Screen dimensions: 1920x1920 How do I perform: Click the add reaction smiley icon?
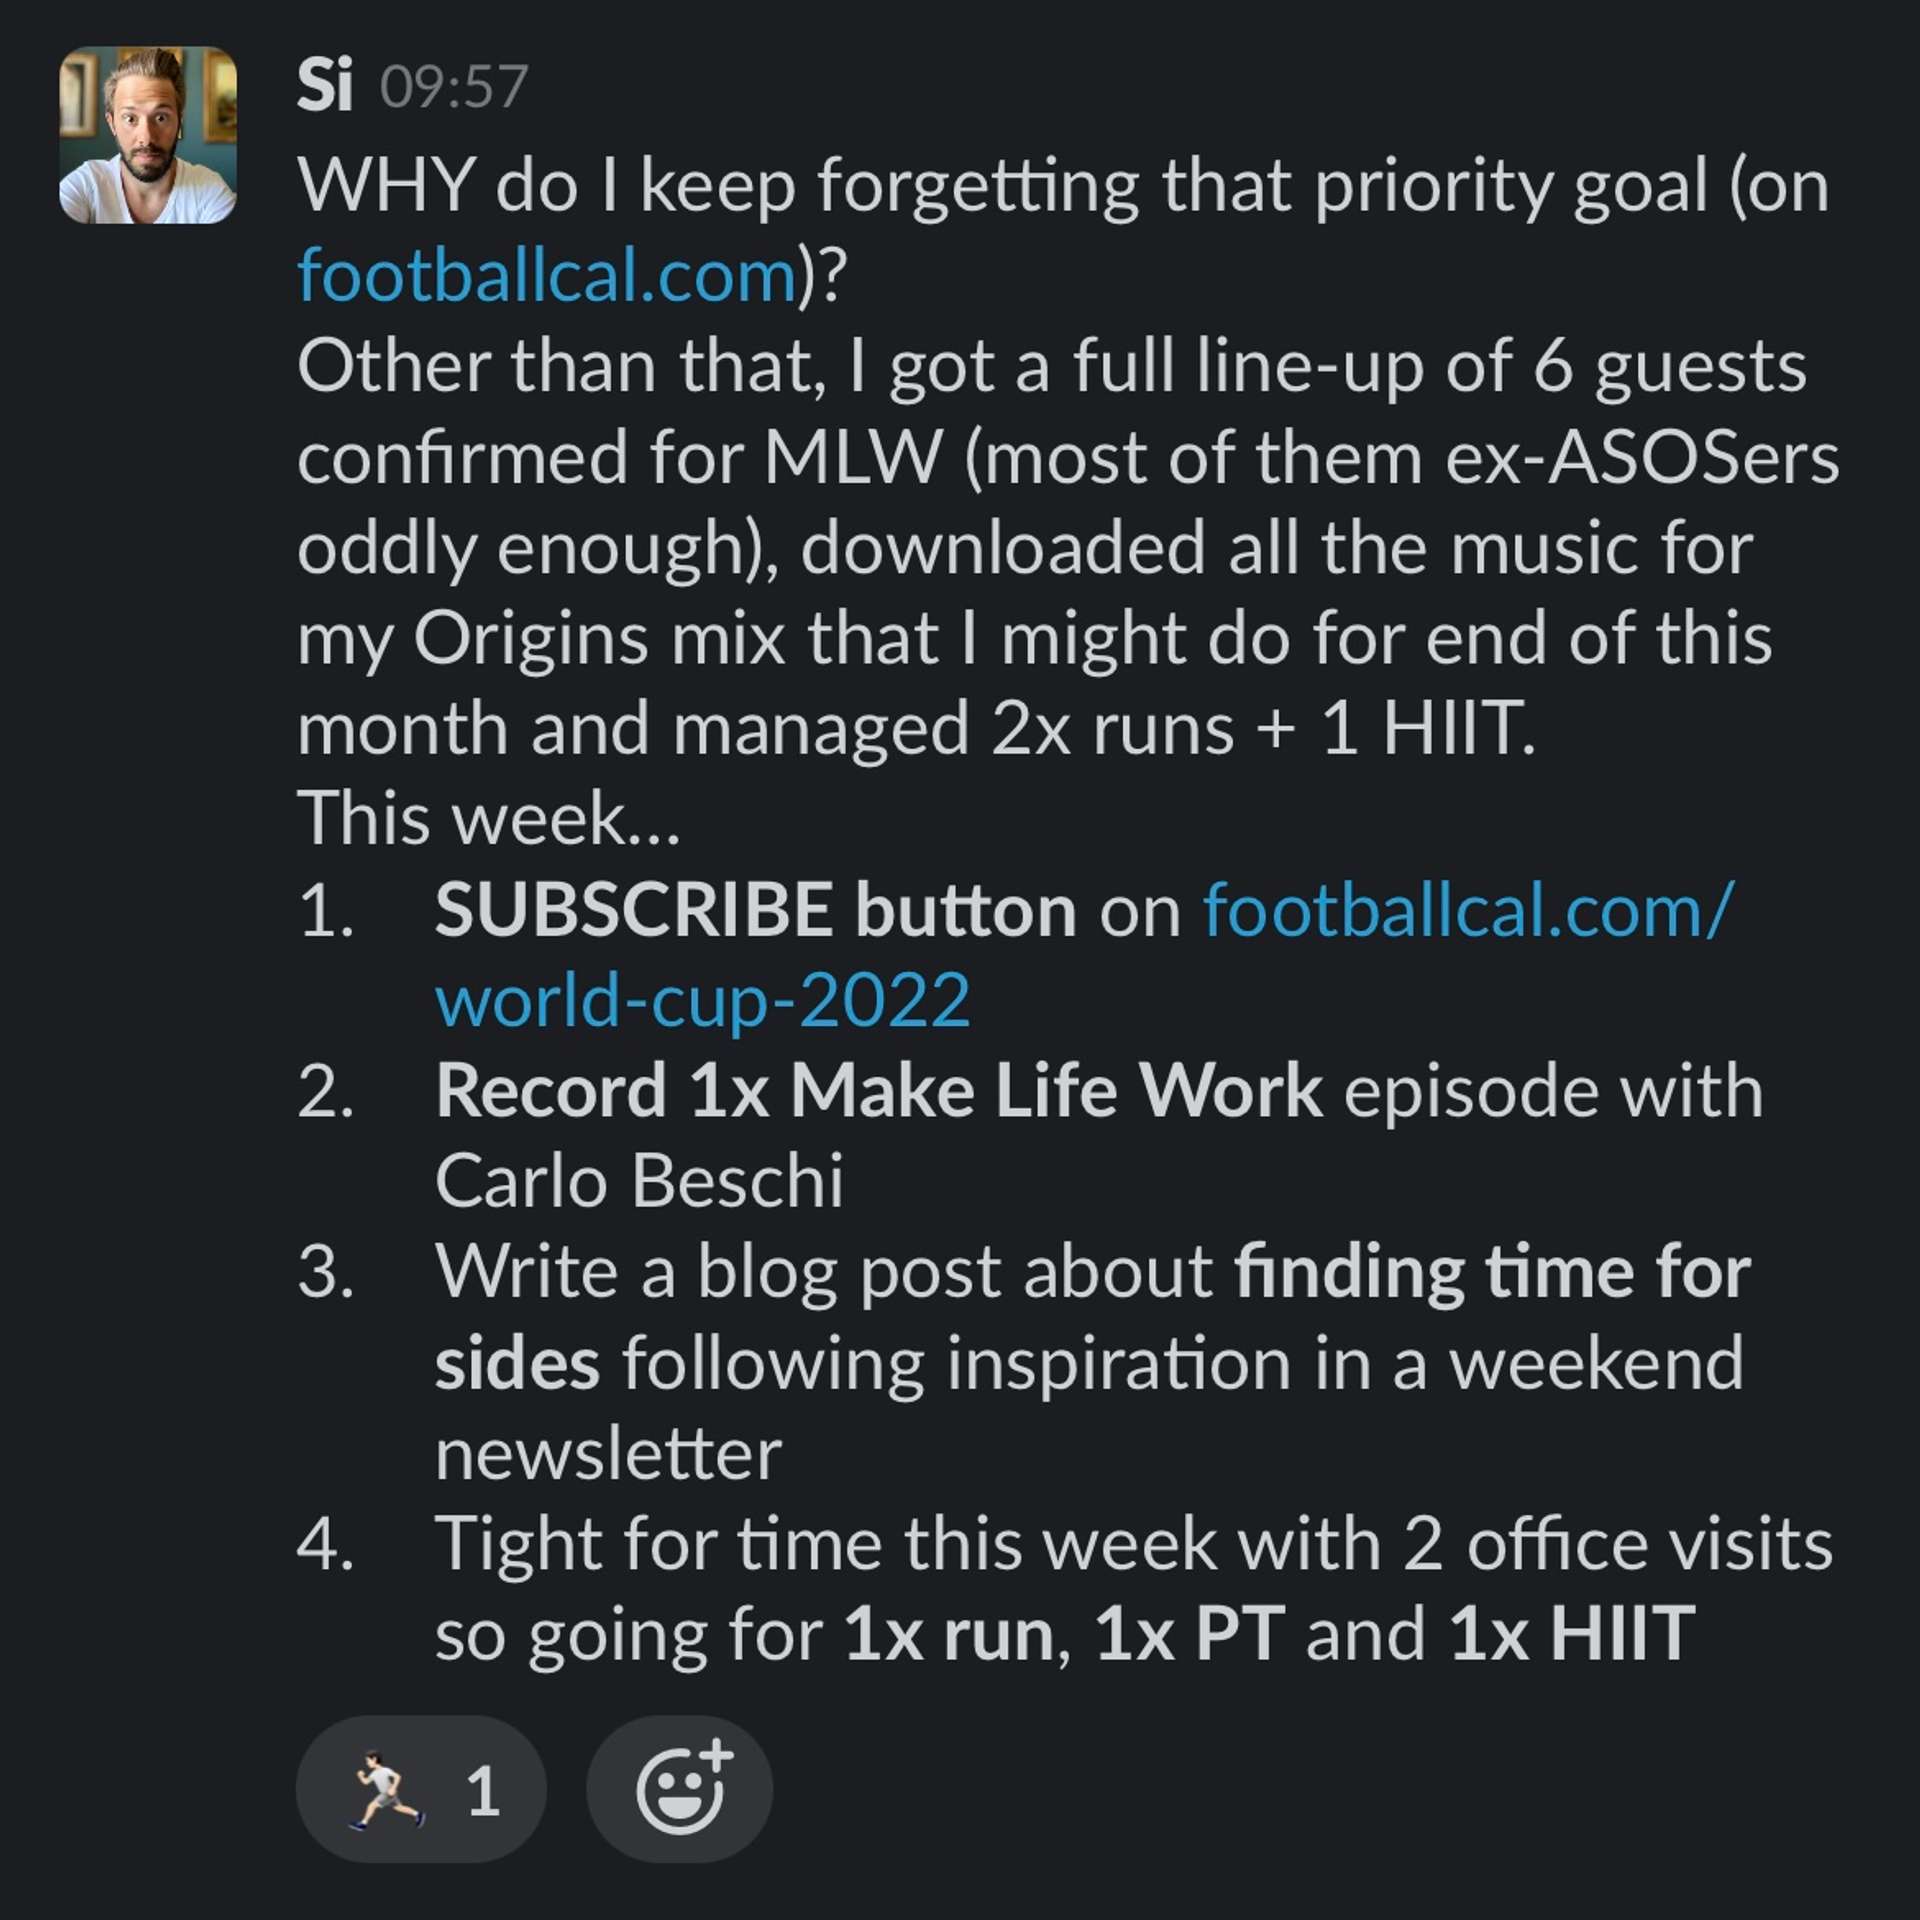tap(680, 1789)
